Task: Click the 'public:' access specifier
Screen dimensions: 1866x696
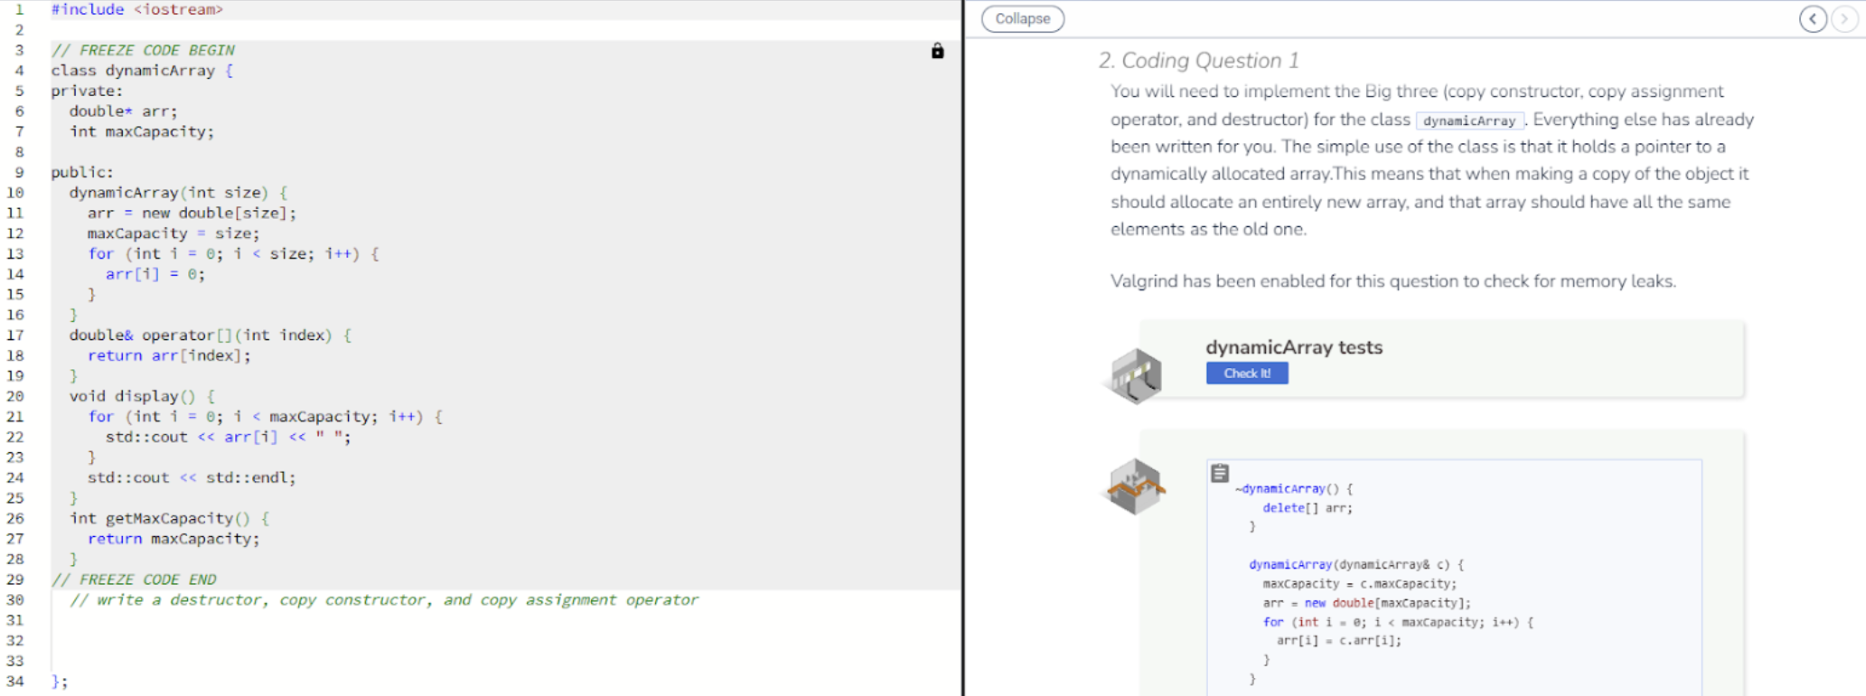Action: point(82,172)
